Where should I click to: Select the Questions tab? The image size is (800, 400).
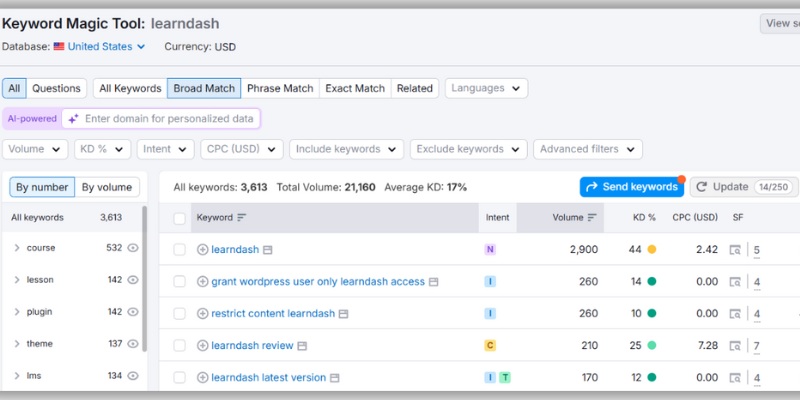[x=56, y=88]
